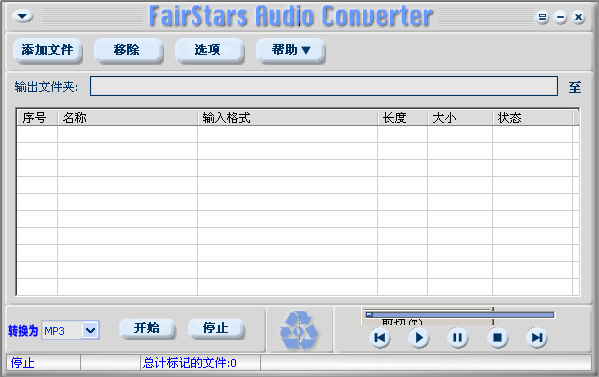Image resolution: width=599 pixels, height=377 pixels.
Task: Click the 大小 column header
Action: 460,118
